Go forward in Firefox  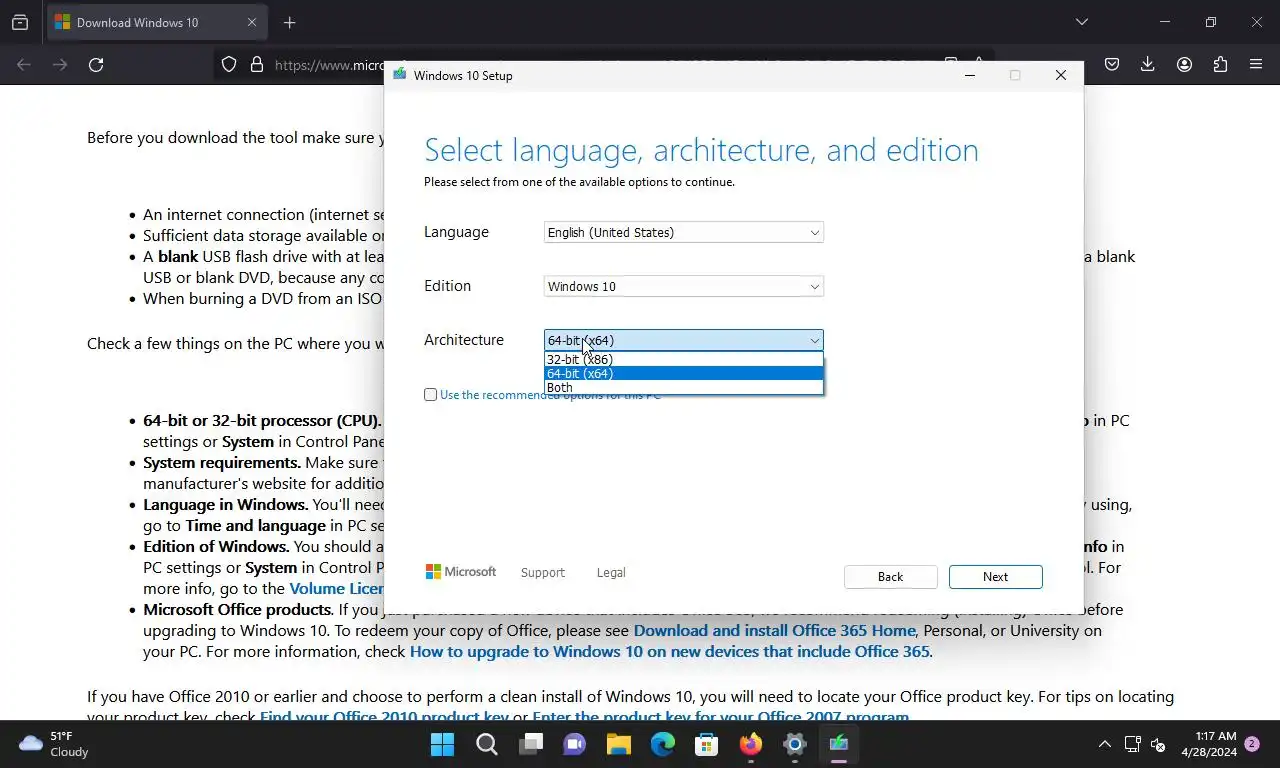tap(60, 65)
